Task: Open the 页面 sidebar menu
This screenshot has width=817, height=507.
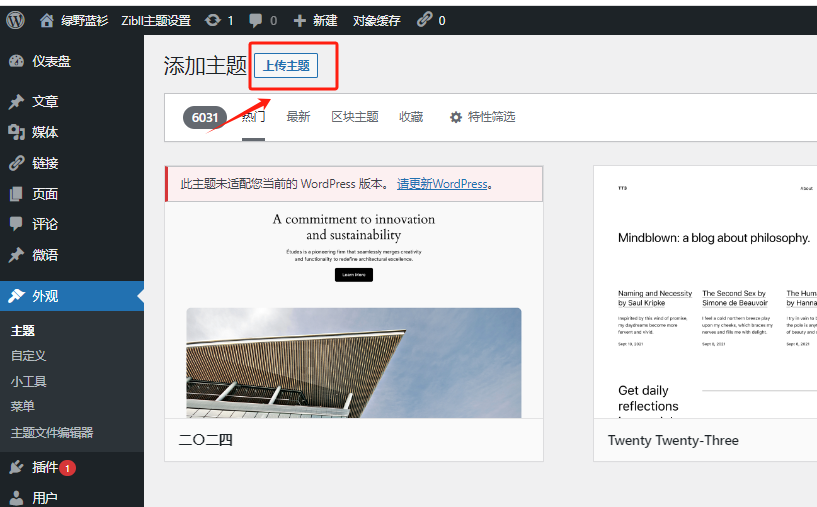Action: click(x=45, y=194)
